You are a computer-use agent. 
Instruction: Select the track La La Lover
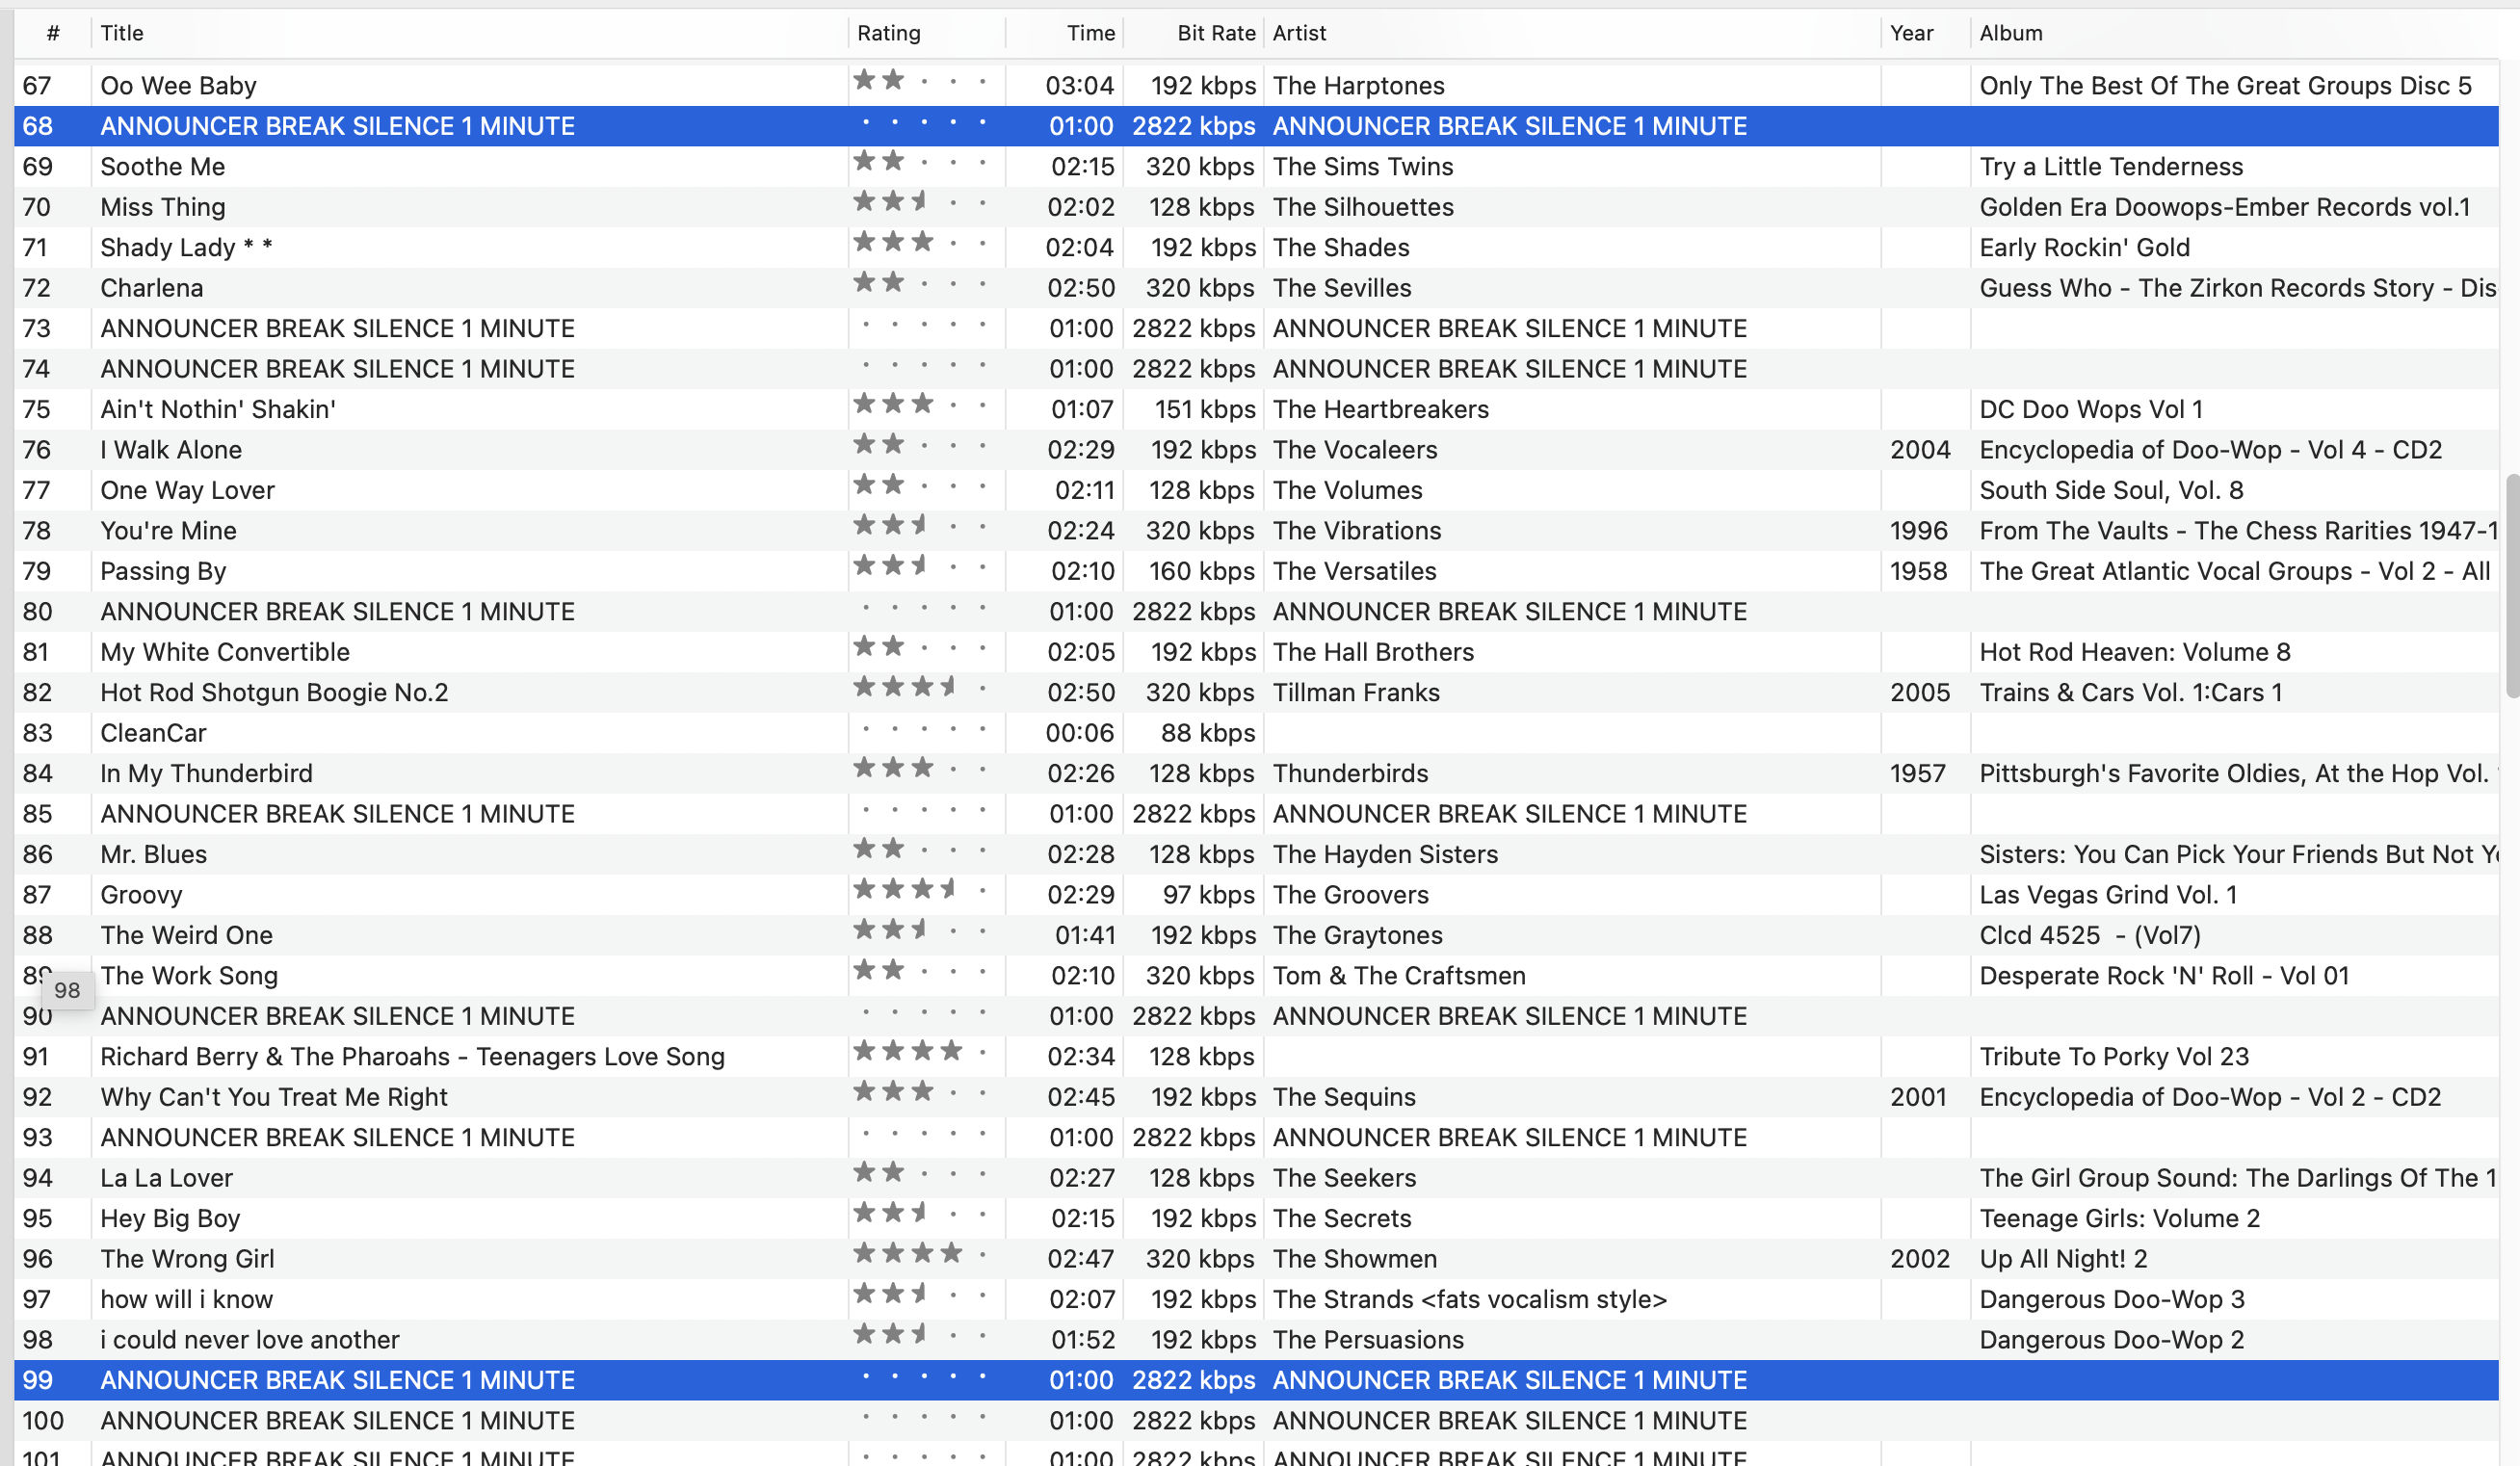[x=166, y=1178]
